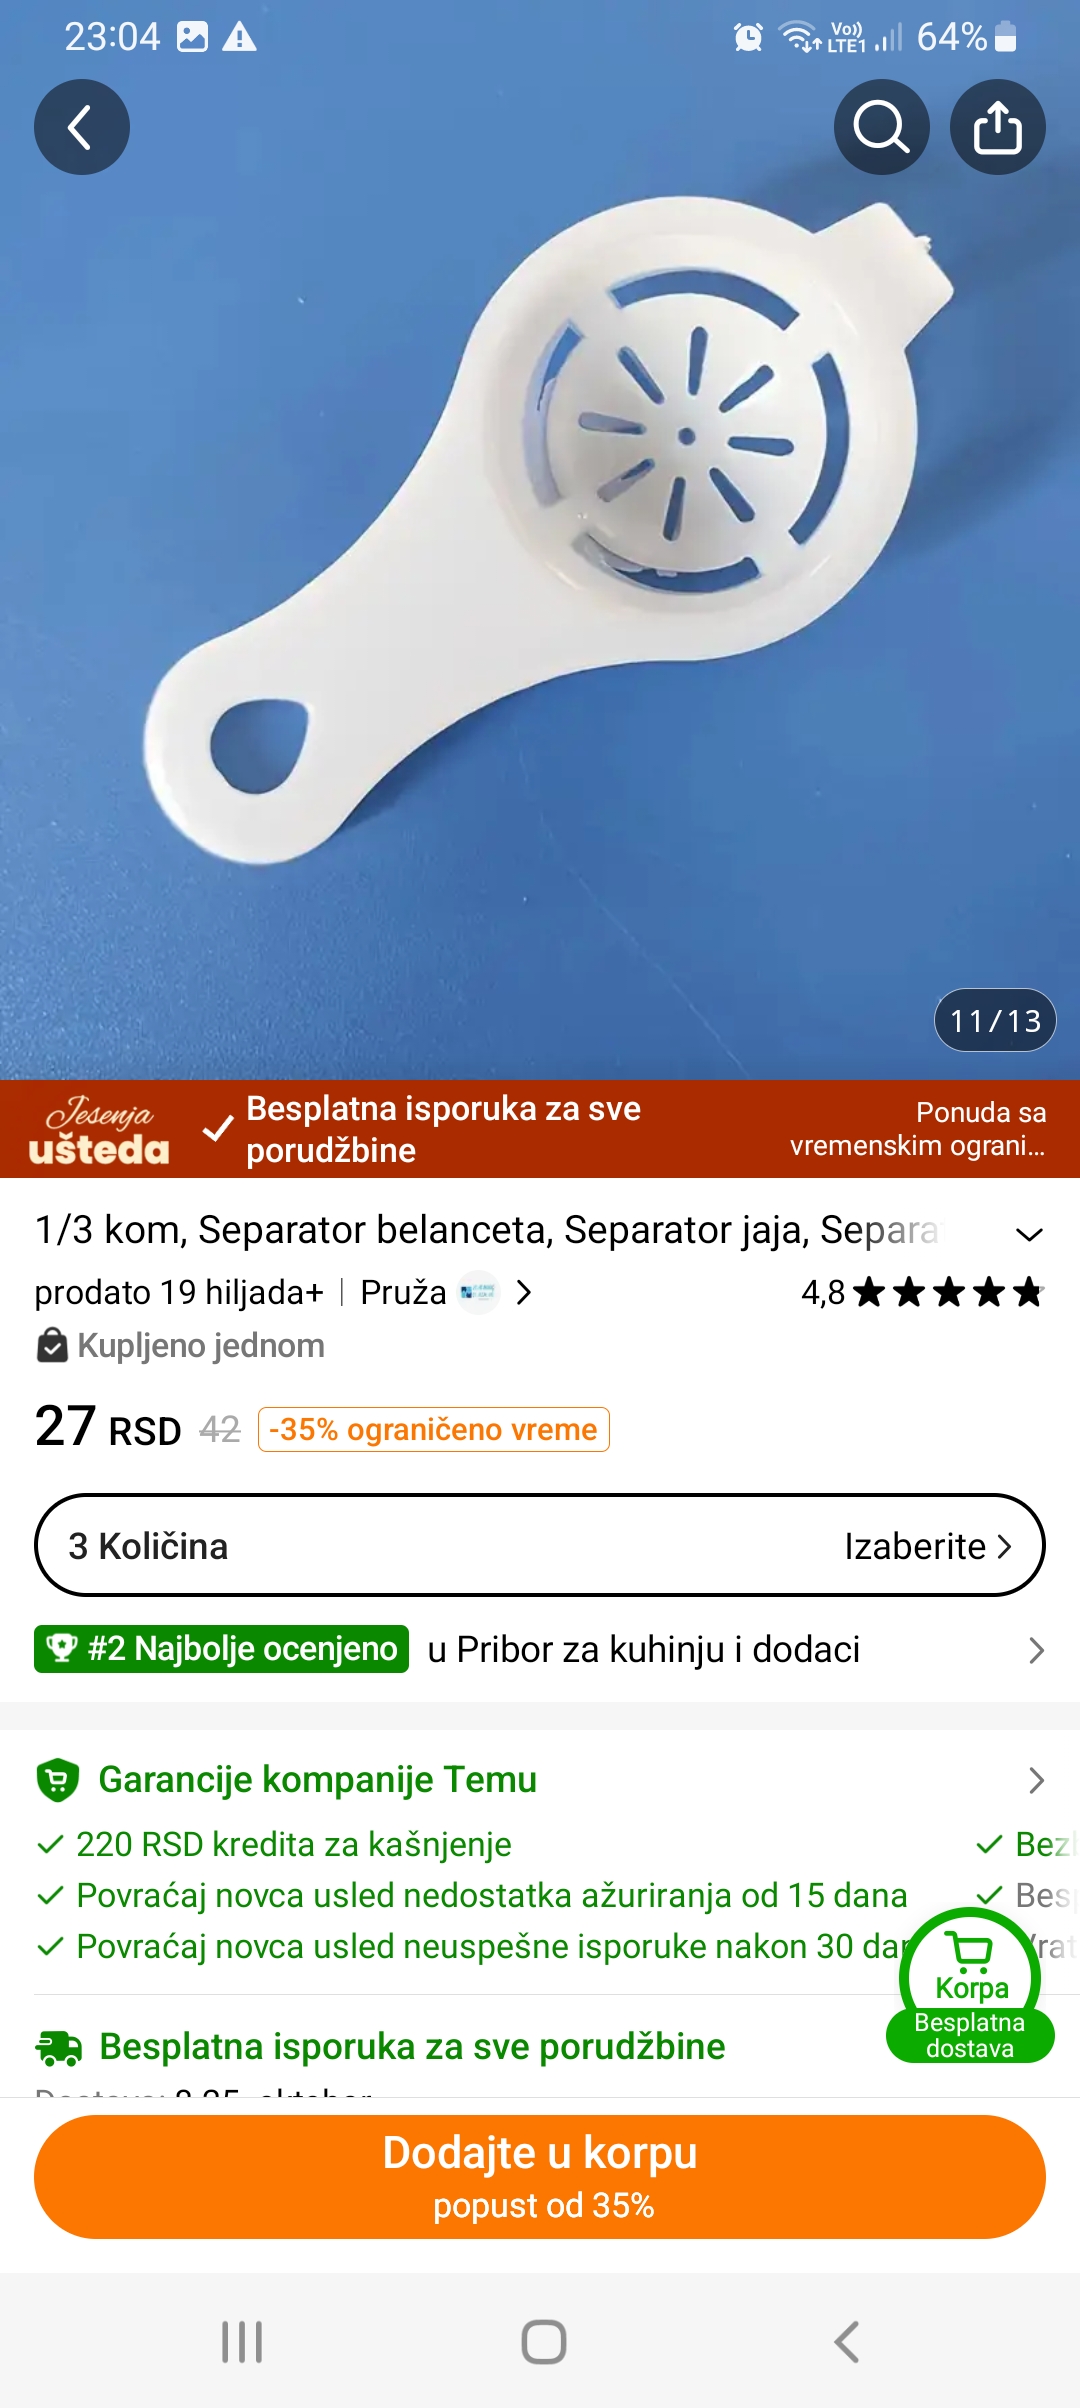Expand the product title with the chevron
The image size is (1080, 2408).
pyautogui.click(x=1029, y=1233)
